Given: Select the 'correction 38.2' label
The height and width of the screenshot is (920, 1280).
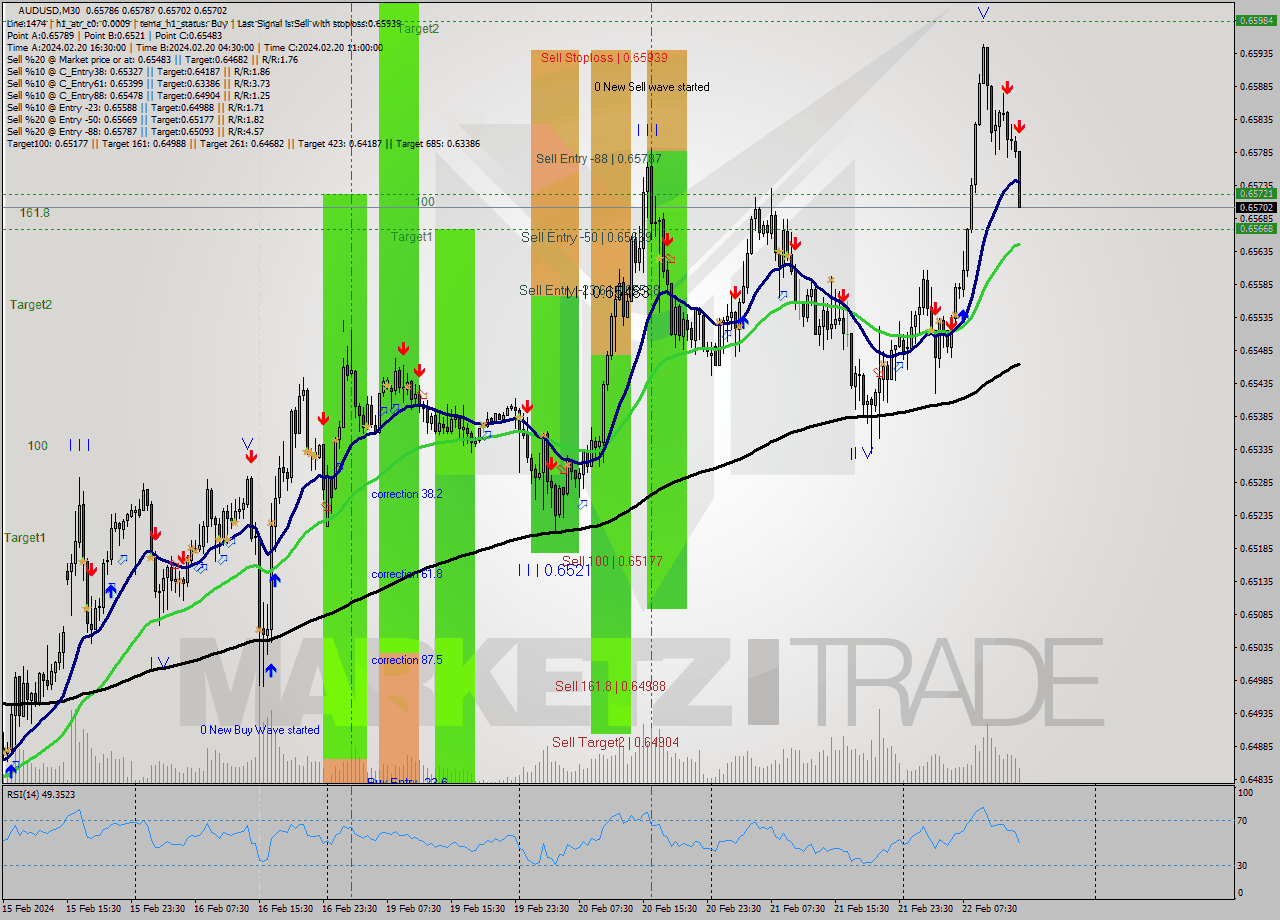Looking at the screenshot, I should pyautogui.click(x=407, y=494).
